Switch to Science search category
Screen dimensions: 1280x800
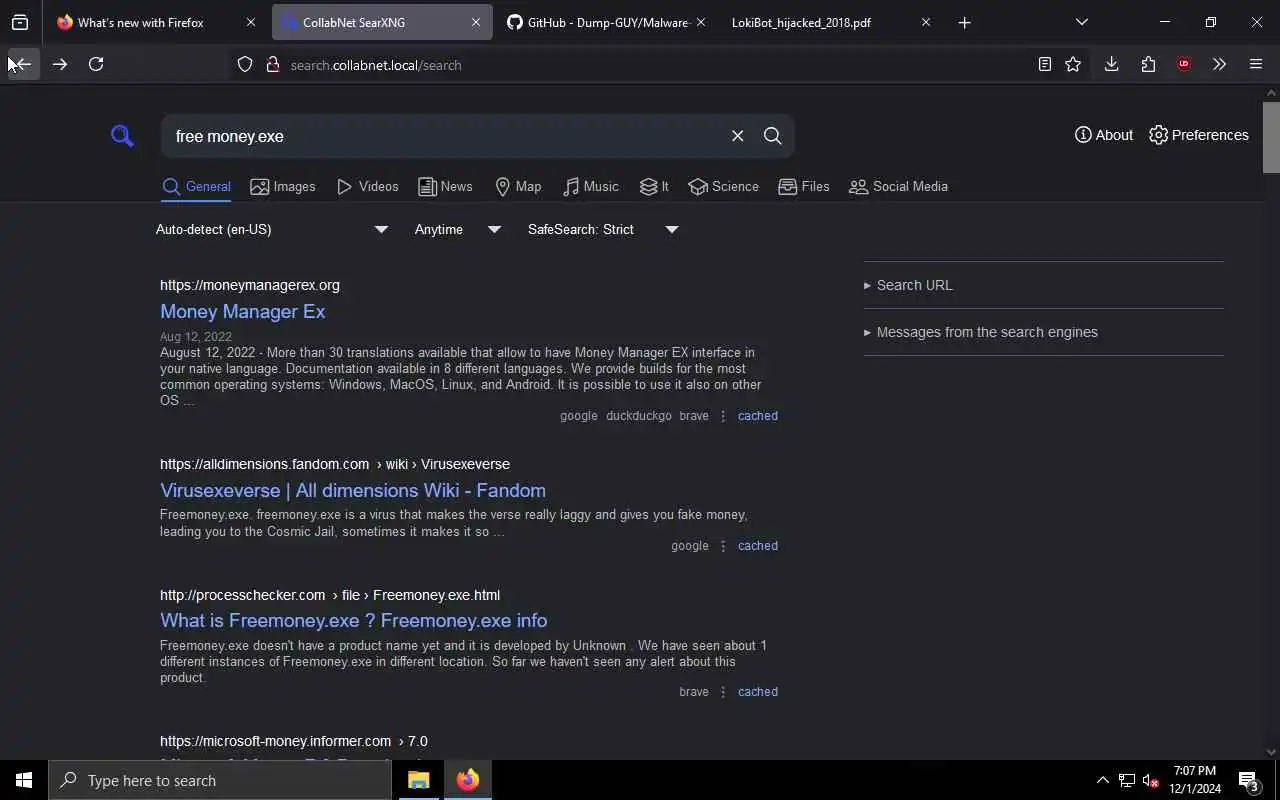tap(723, 187)
